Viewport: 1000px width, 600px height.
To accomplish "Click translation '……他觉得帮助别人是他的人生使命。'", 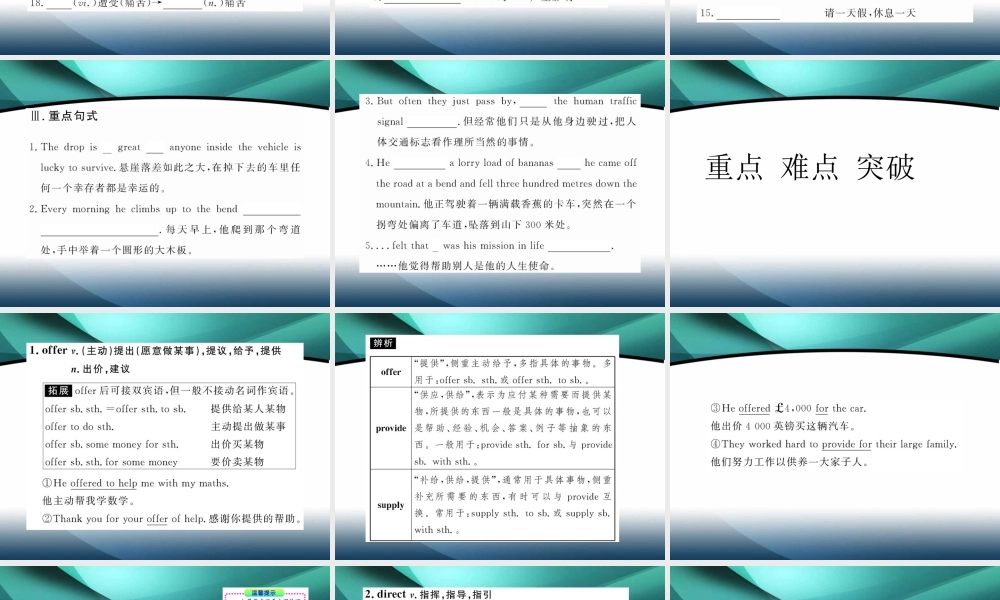I will point(467,266).
